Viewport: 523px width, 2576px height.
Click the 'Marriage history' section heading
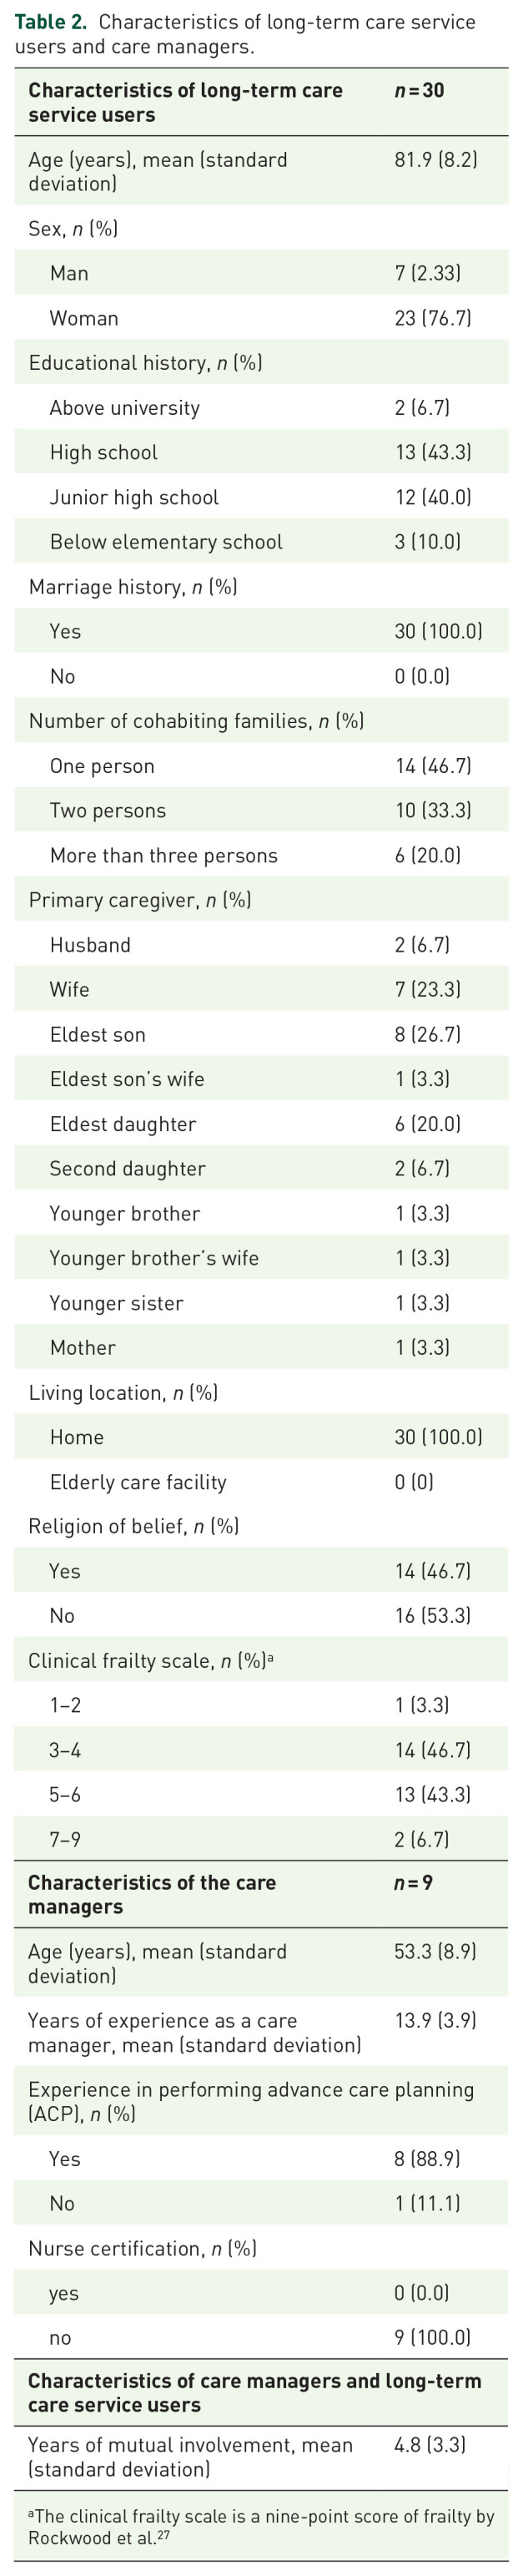pyautogui.click(x=132, y=587)
